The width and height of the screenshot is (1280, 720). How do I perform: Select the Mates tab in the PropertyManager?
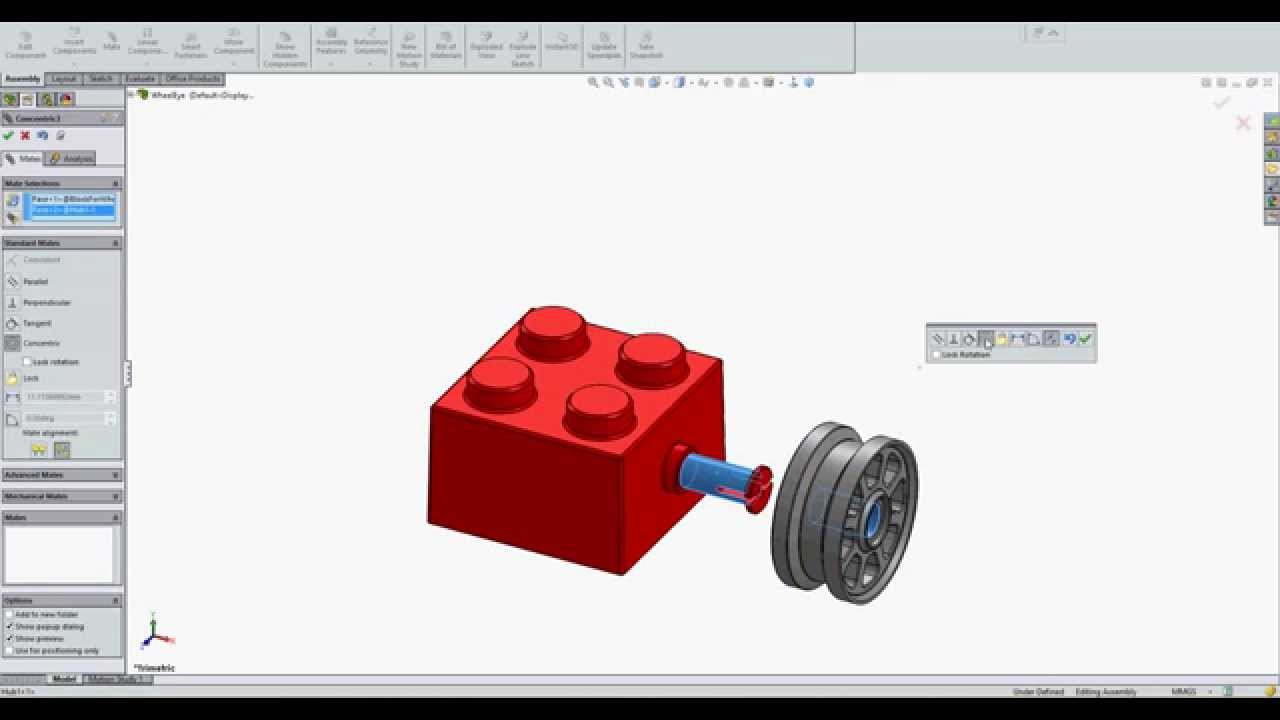22,158
